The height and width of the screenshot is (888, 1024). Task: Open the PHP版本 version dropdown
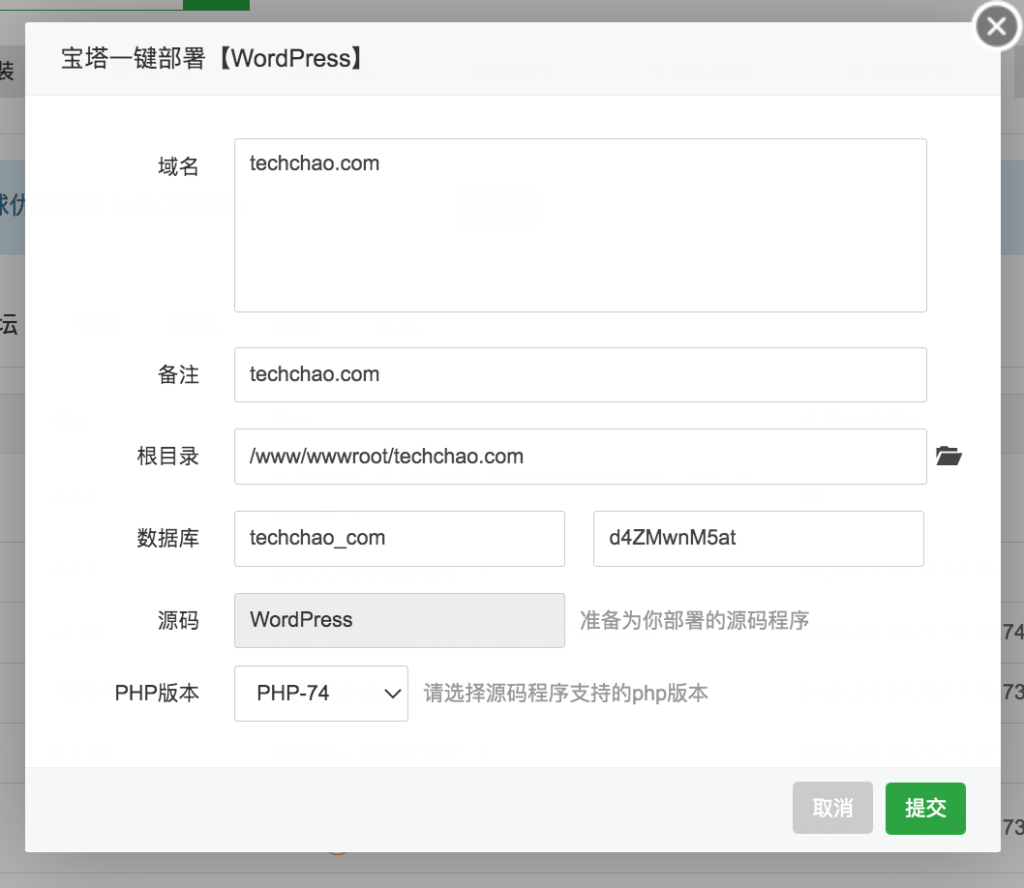pyautogui.click(x=321, y=693)
